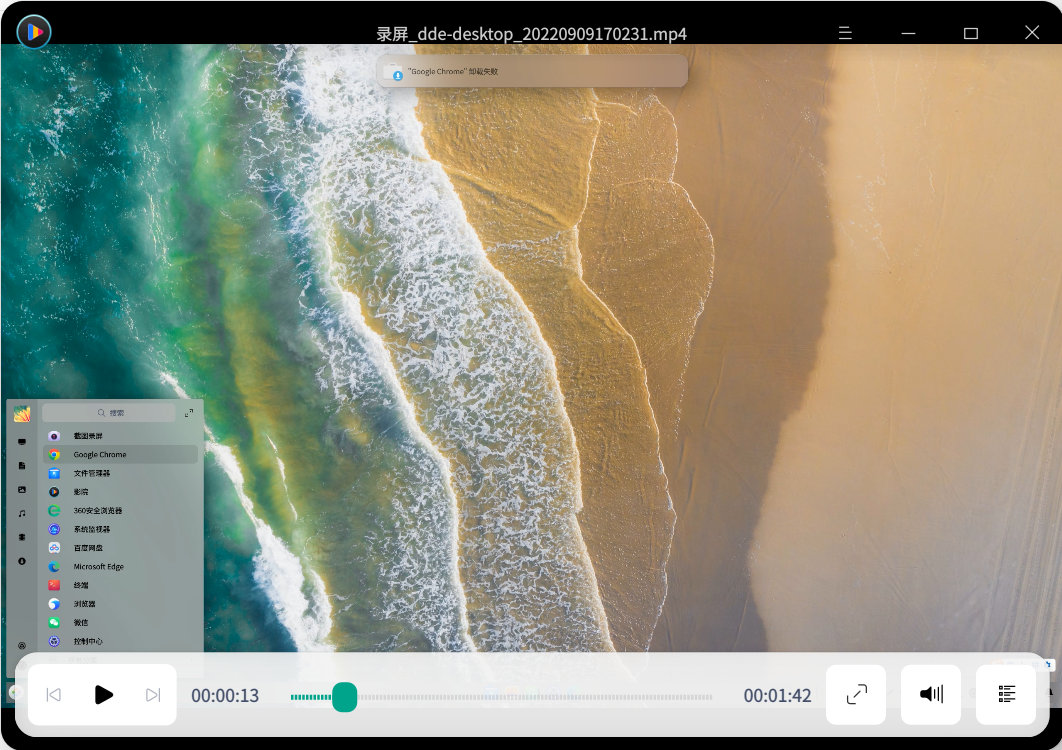Select Google Chrome in the launcher list

coord(100,455)
